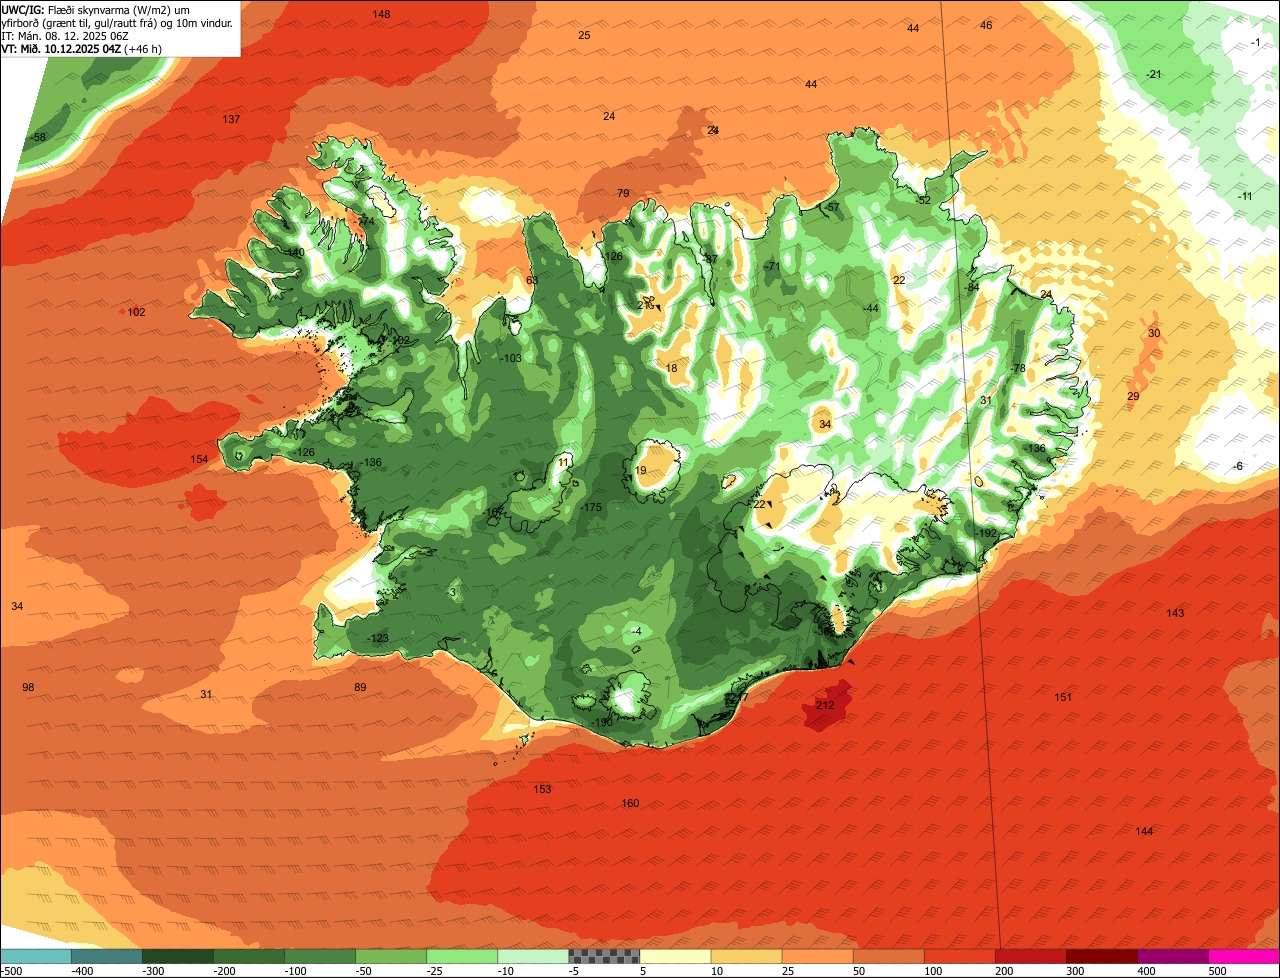Click the pale green swatch between -10 and -5
The image size is (1280, 978).
(x=533, y=956)
